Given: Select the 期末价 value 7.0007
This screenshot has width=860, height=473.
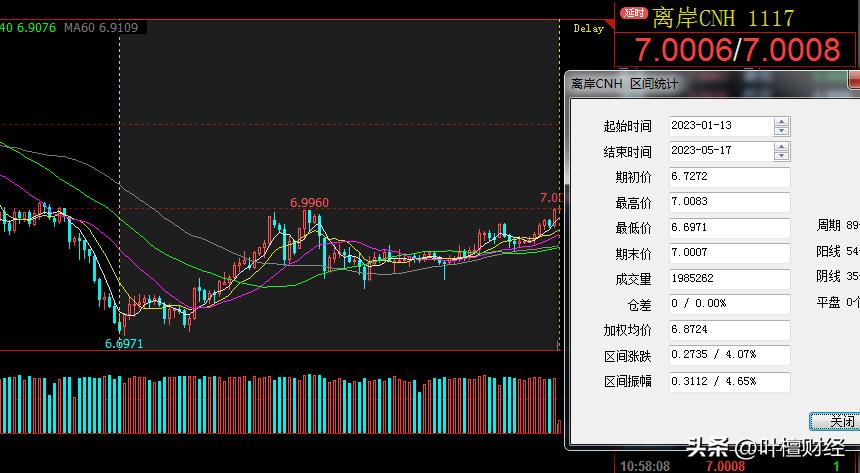Looking at the screenshot, I should 729,253.
